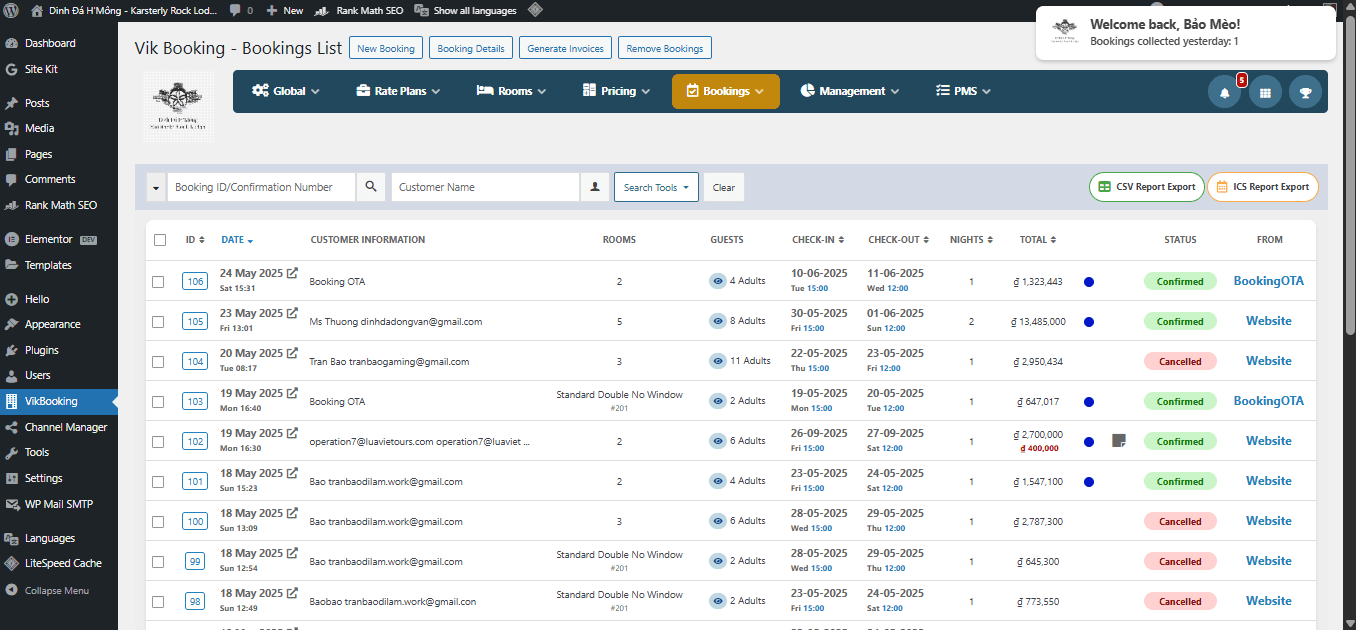This screenshot has width=1356, height=630.
Task: Click the Collapse Menu arrow in the sidebar
Action: tap(11, 591)
